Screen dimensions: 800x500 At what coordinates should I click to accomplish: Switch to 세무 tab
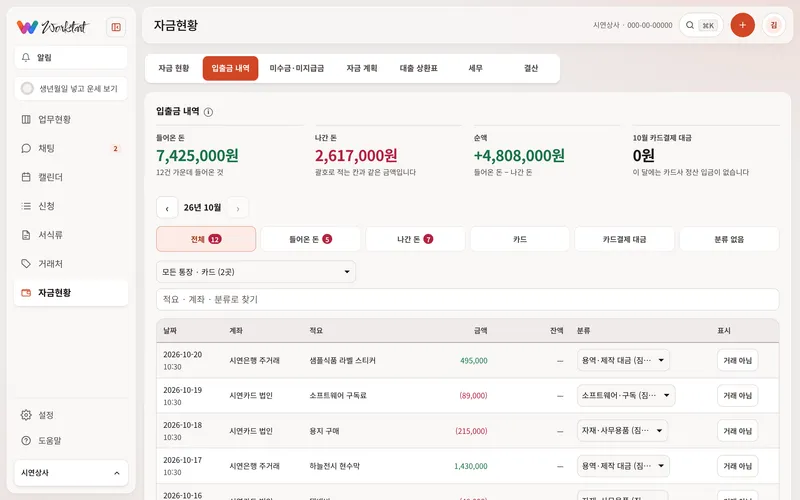(476, 68)
